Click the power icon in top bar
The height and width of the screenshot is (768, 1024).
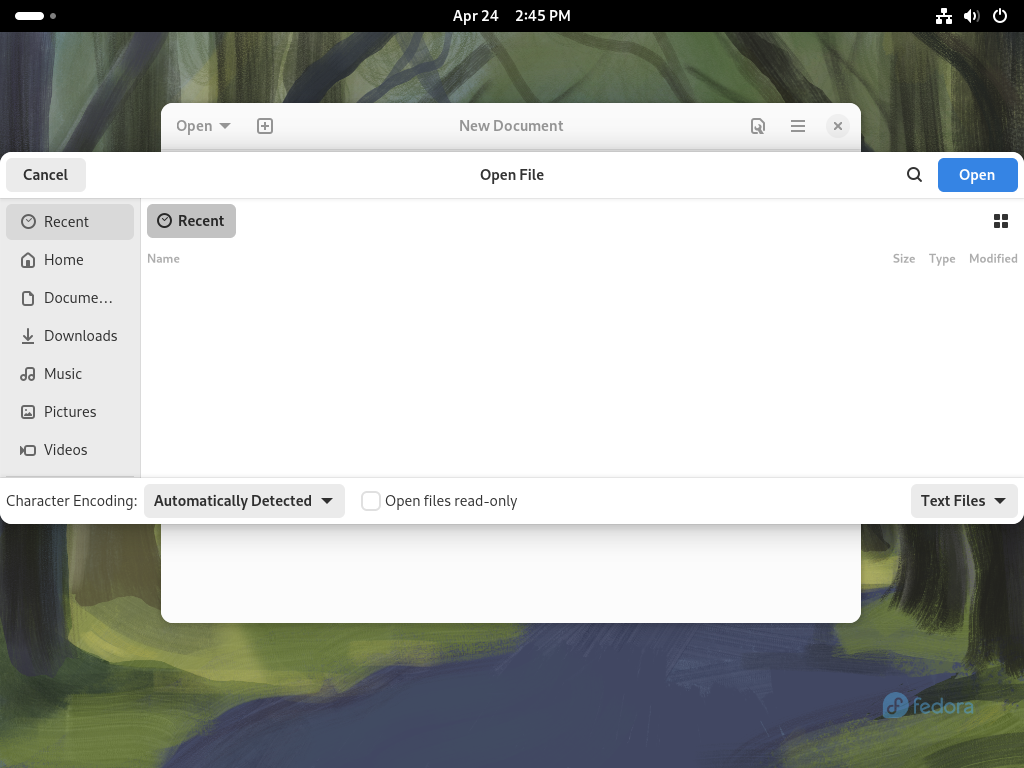[1000, 16]
